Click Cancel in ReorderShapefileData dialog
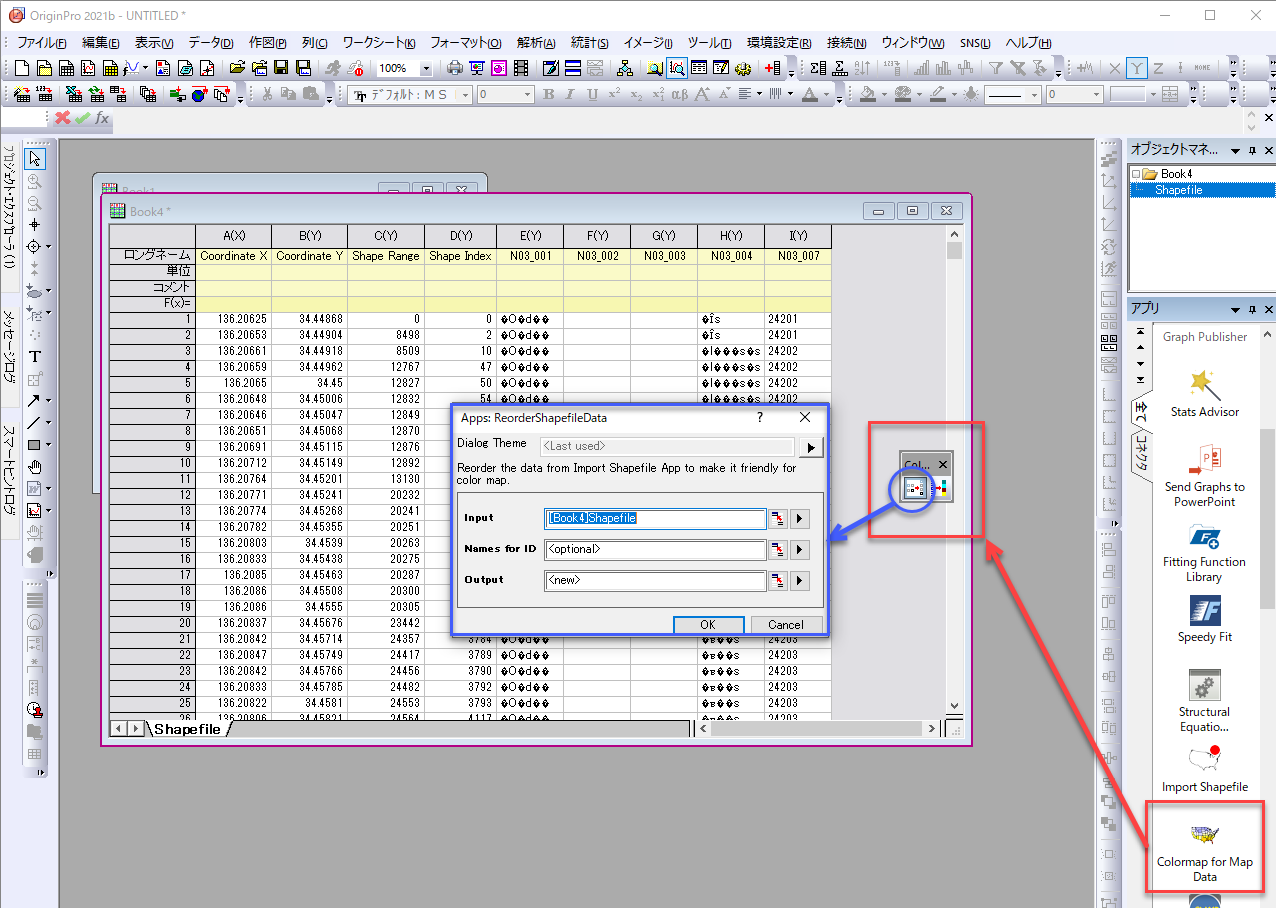 pos(785,624)
